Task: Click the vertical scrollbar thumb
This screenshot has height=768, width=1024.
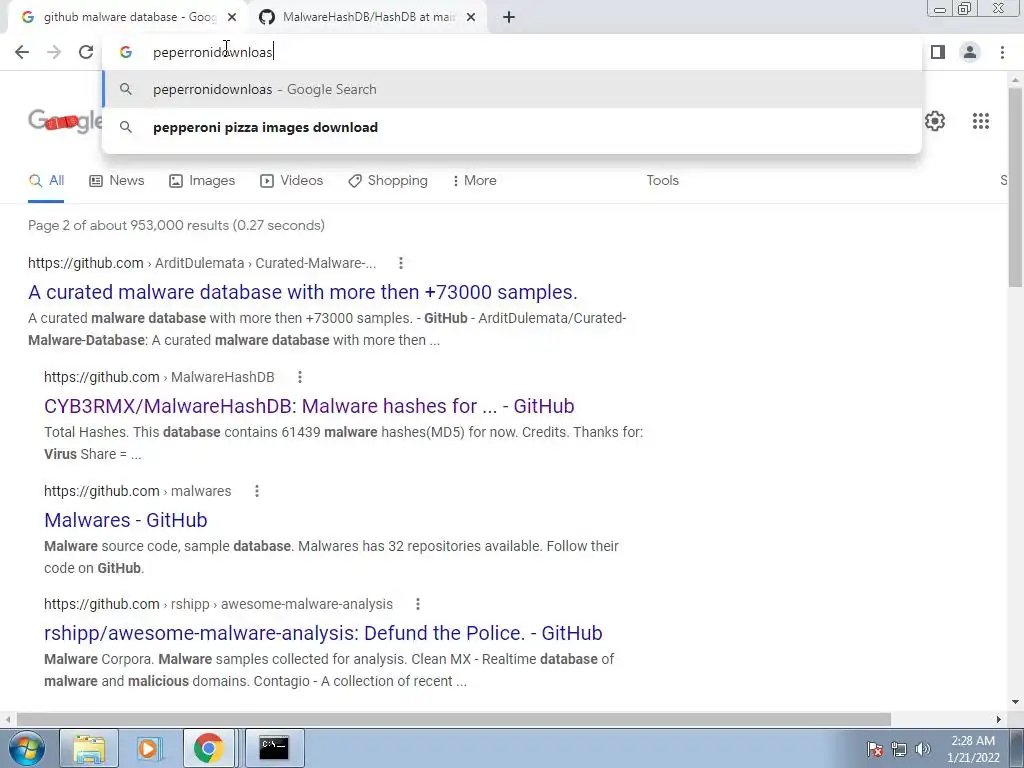Action: pyautogui.click(x=1015, y=185)
